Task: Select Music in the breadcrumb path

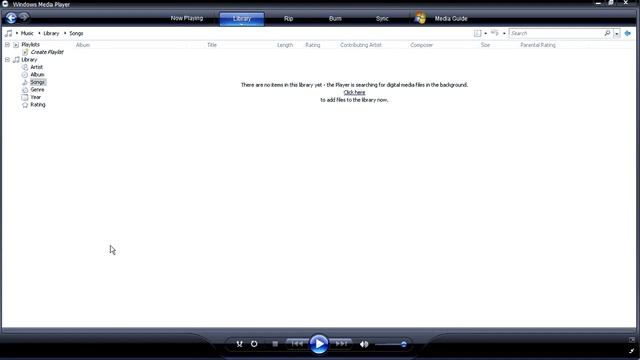Action: click(x=27, y=33)
